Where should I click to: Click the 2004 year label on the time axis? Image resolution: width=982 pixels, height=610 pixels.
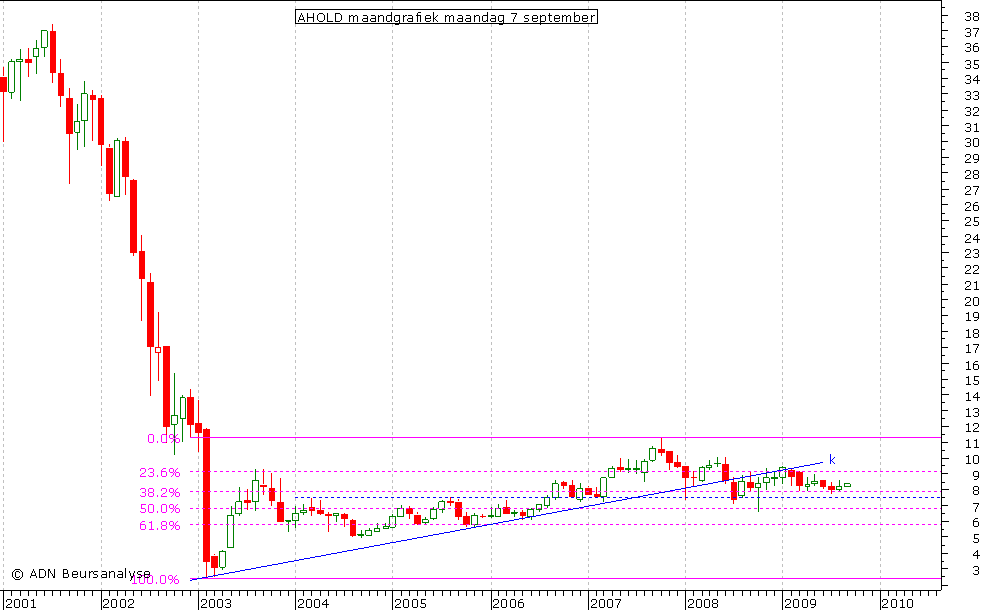pyautogui.click(x=313, y=603)
